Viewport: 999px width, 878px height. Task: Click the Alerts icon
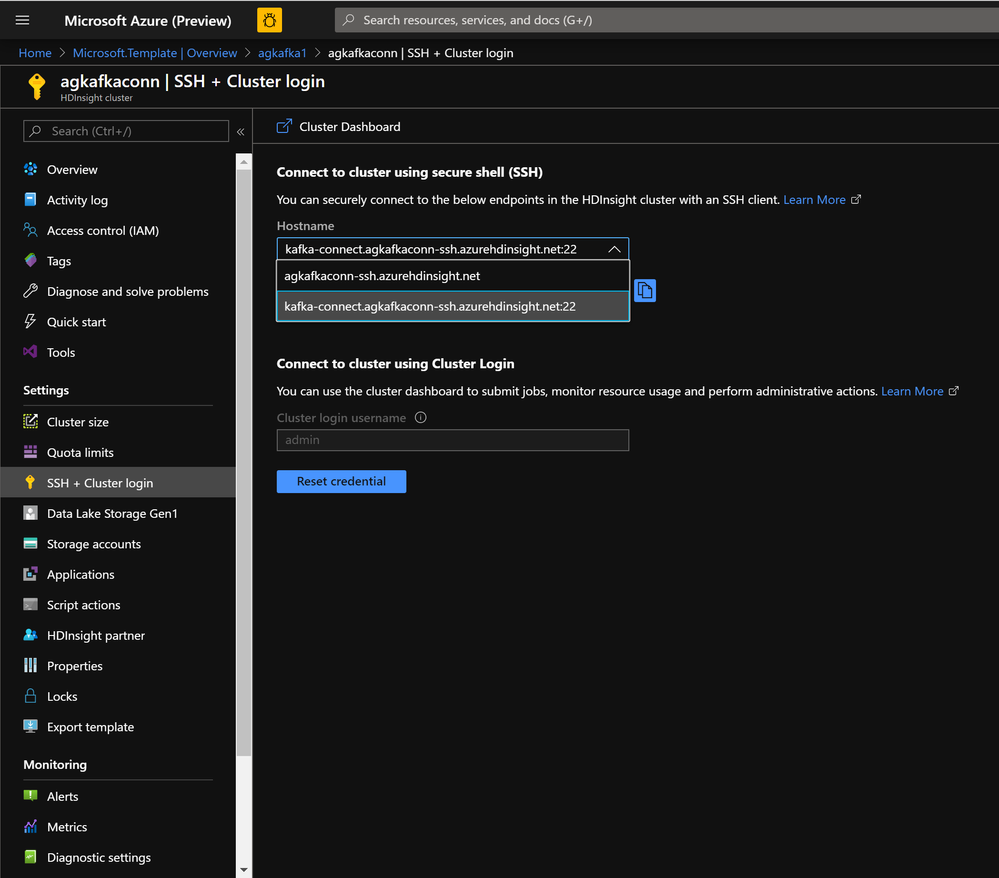tap(30, 795)
